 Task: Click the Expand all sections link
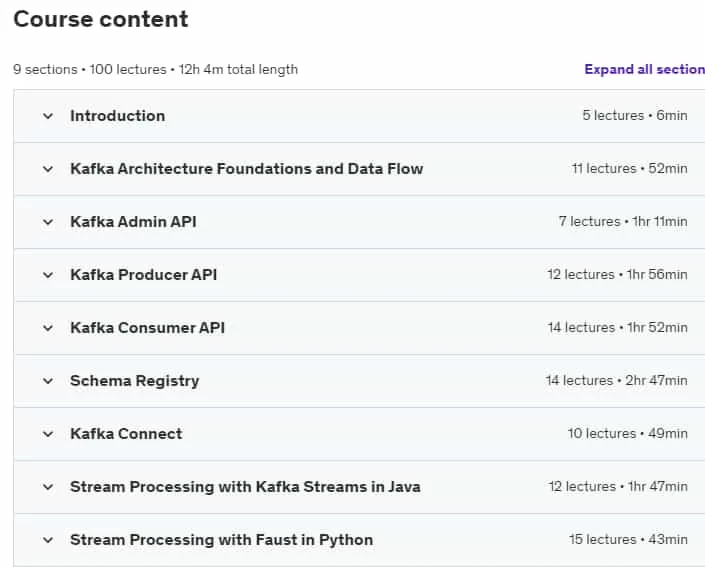[x=644, y=69]
